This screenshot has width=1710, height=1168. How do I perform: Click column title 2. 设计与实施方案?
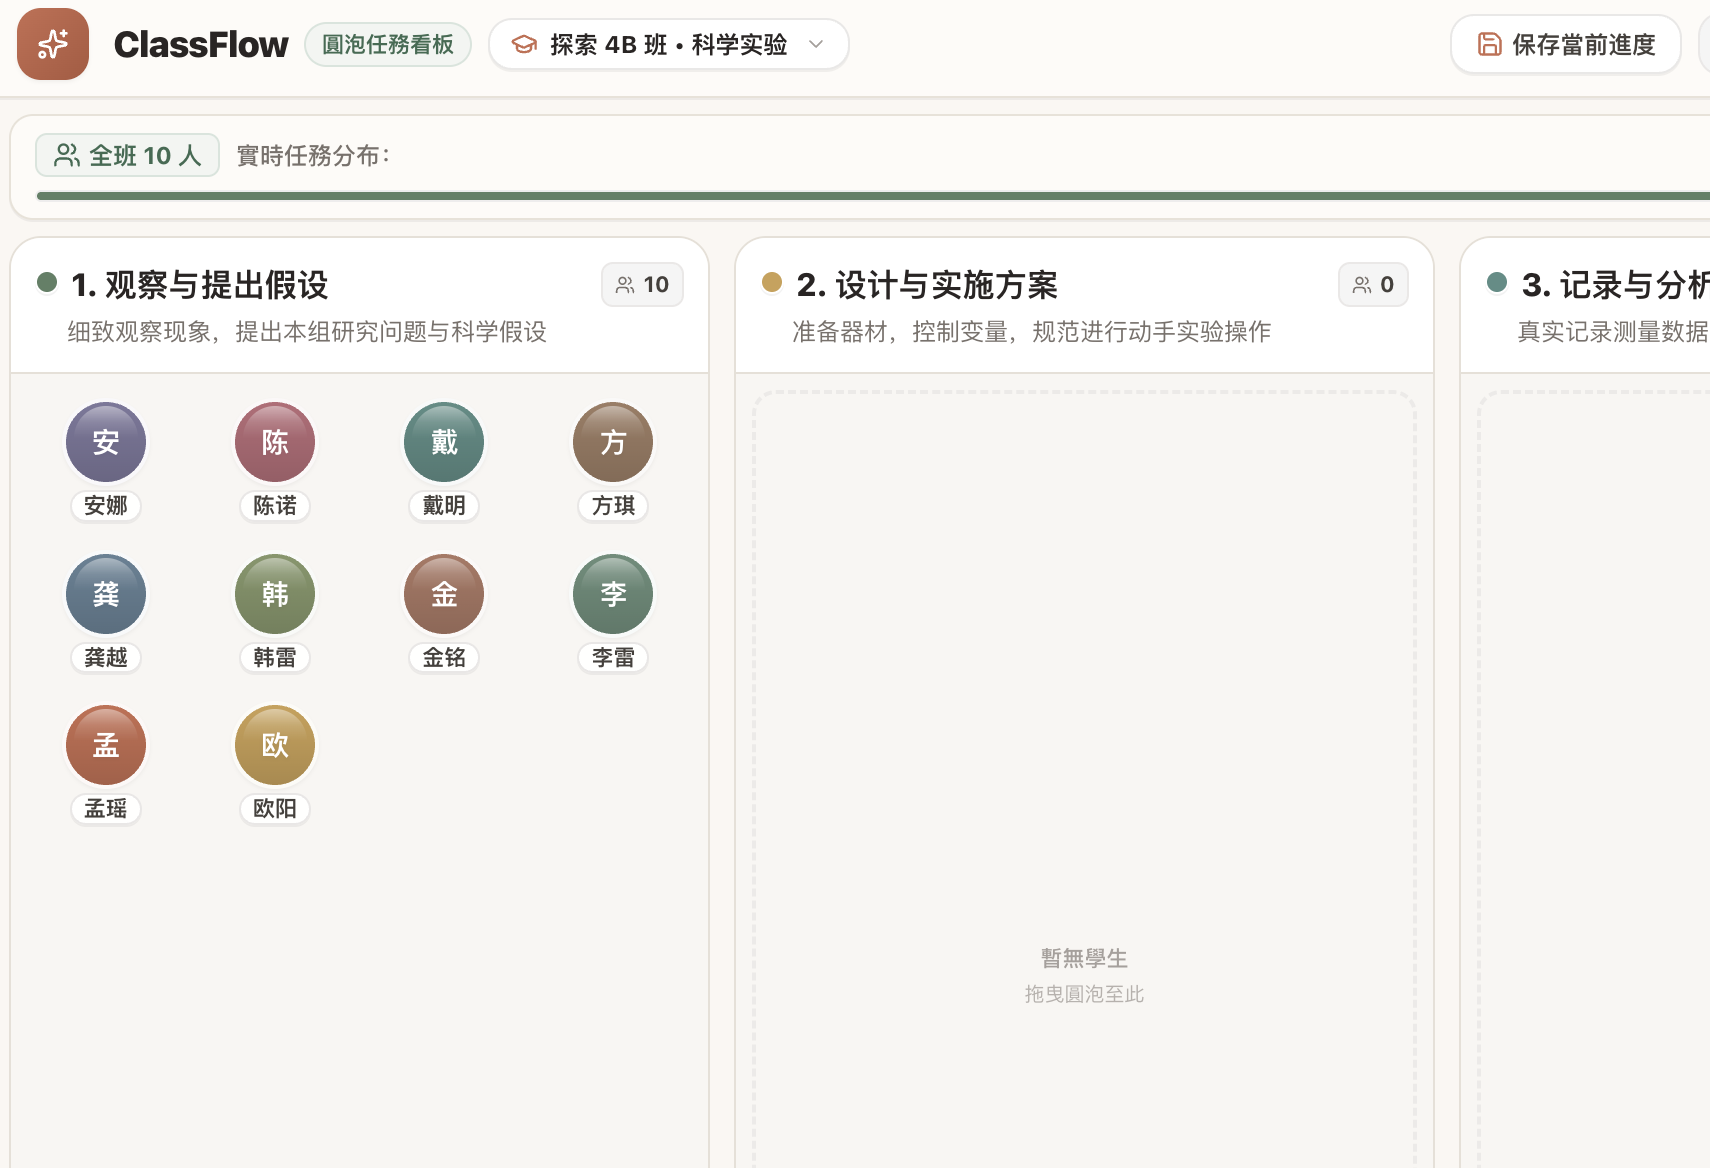click(x=927, y=285)
